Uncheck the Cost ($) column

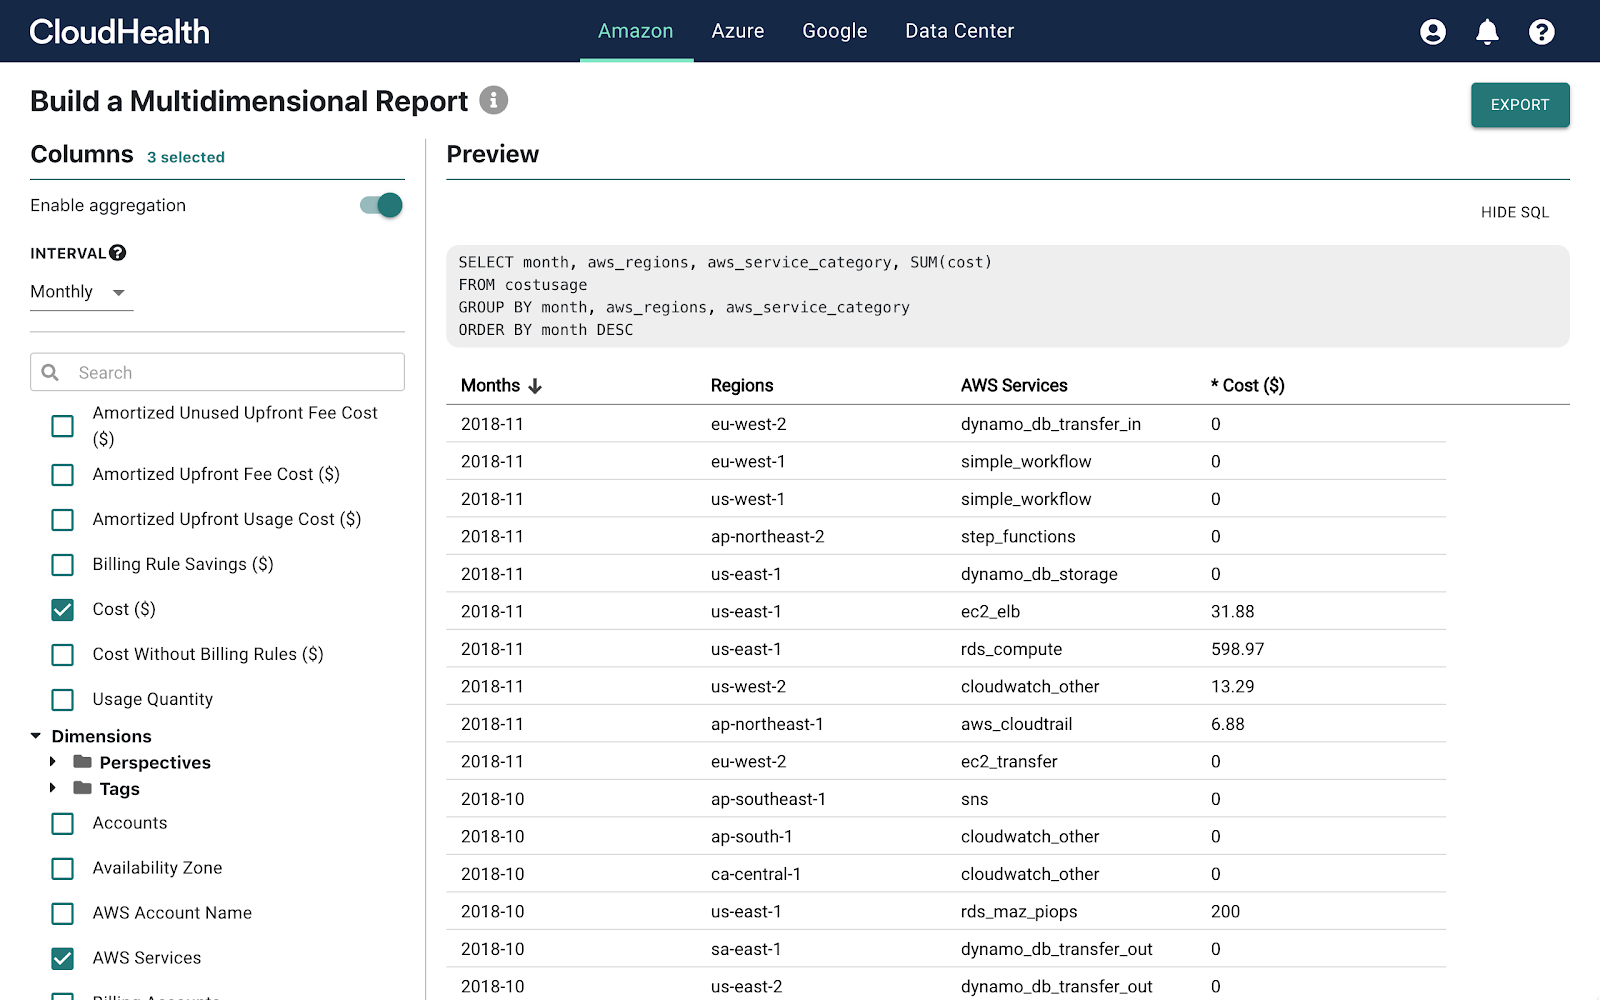pyautogui.click(x=62, y=609)
